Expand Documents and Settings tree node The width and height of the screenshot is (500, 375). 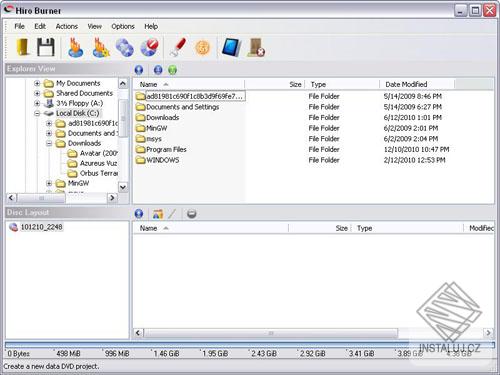pyautogui.click(x=49, y=134)
